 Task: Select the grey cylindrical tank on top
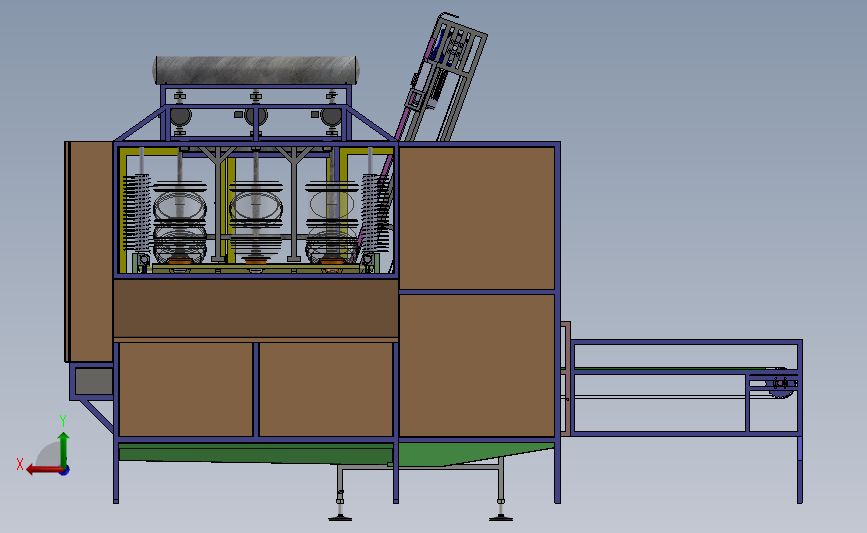[x=256, y=70]
